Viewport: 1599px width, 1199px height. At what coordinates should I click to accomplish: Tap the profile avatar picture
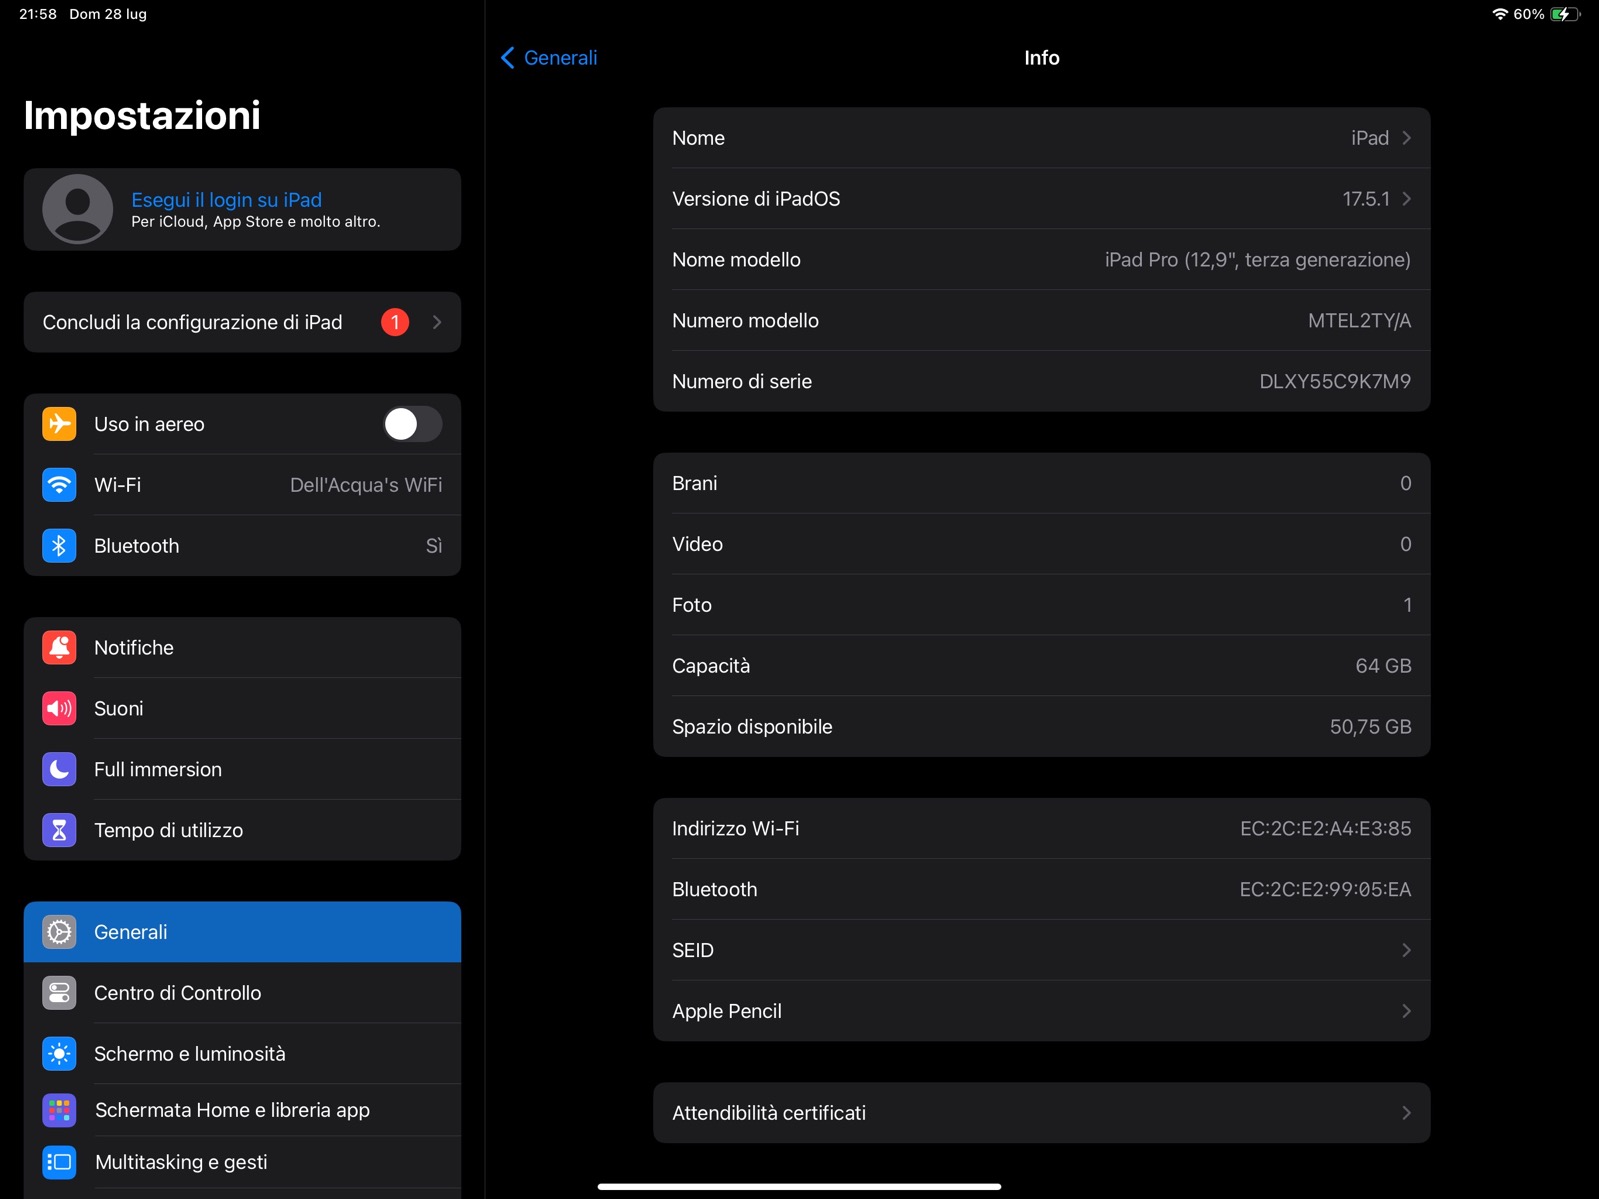pyautogui.click(x=77, y=209)
